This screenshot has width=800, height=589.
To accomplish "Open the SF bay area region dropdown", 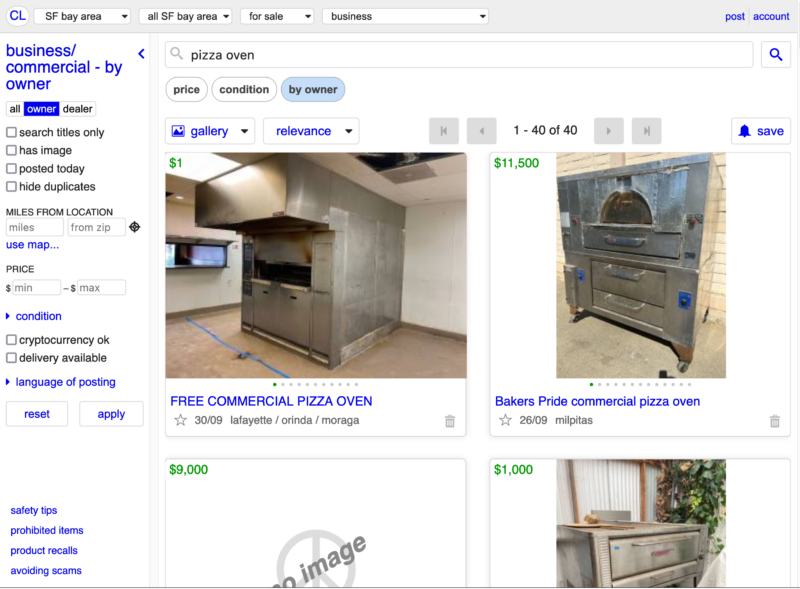I will (x=82, y=16).
